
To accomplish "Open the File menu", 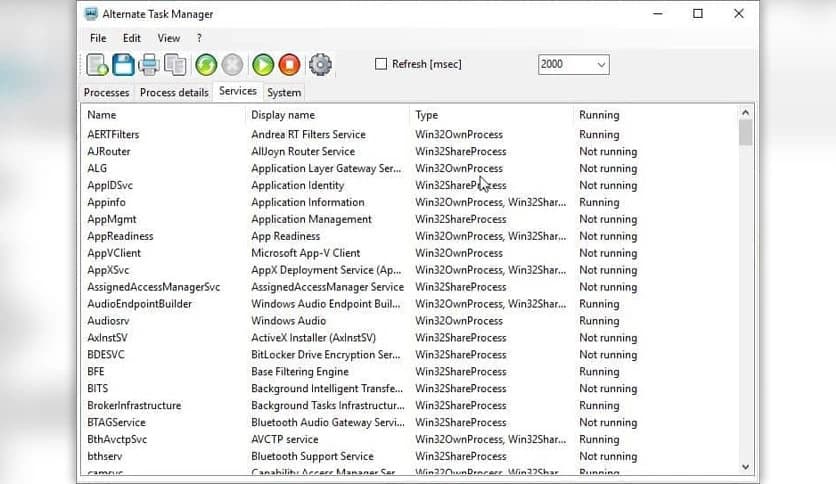I will tap(98, 38).
